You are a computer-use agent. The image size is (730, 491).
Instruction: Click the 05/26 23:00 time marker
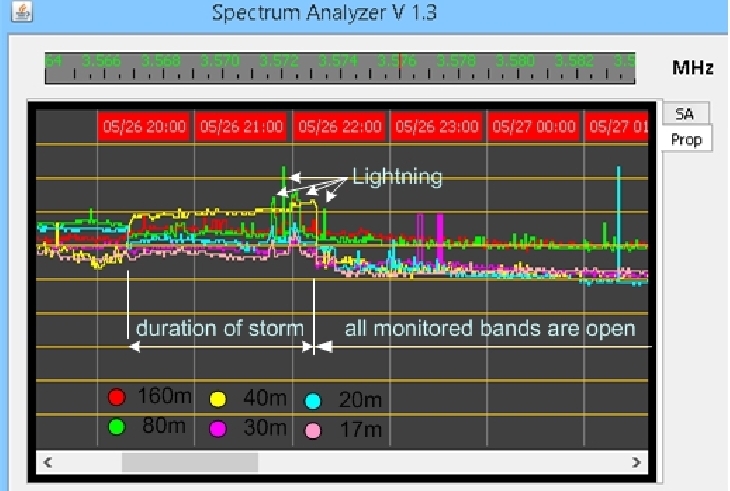click(x=437, y=127)
